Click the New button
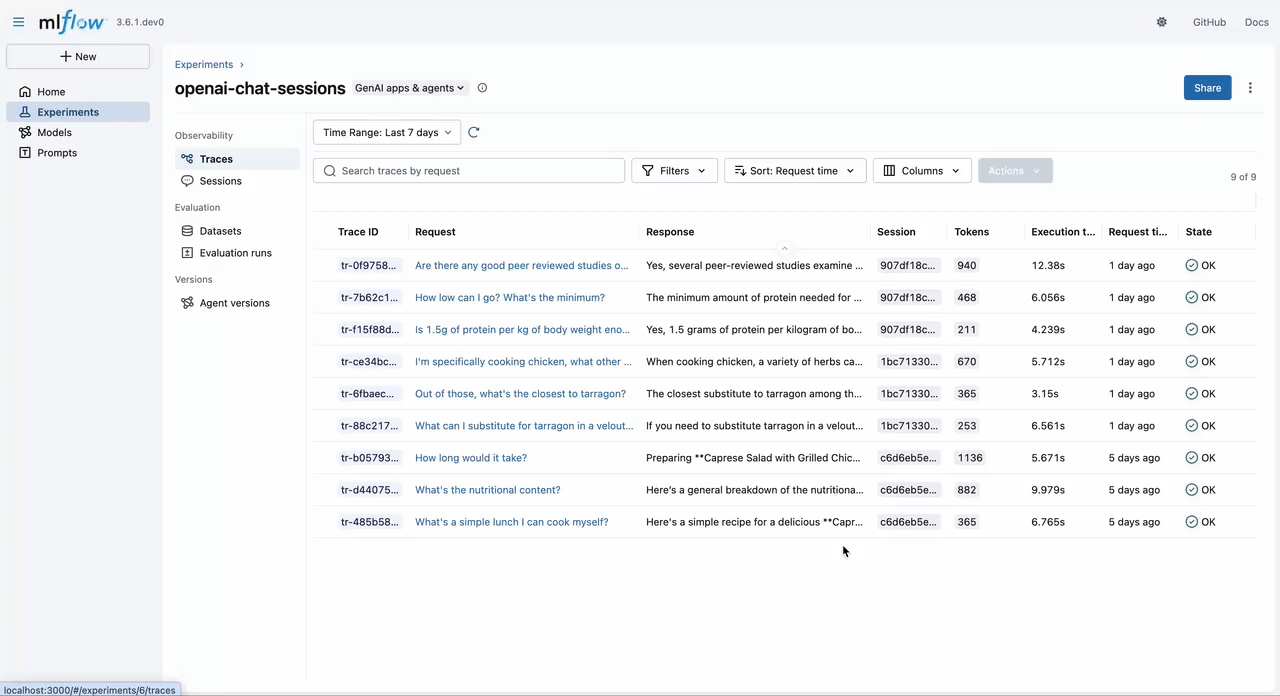Viewport: 1280px width, 696px height. [78, 57]
